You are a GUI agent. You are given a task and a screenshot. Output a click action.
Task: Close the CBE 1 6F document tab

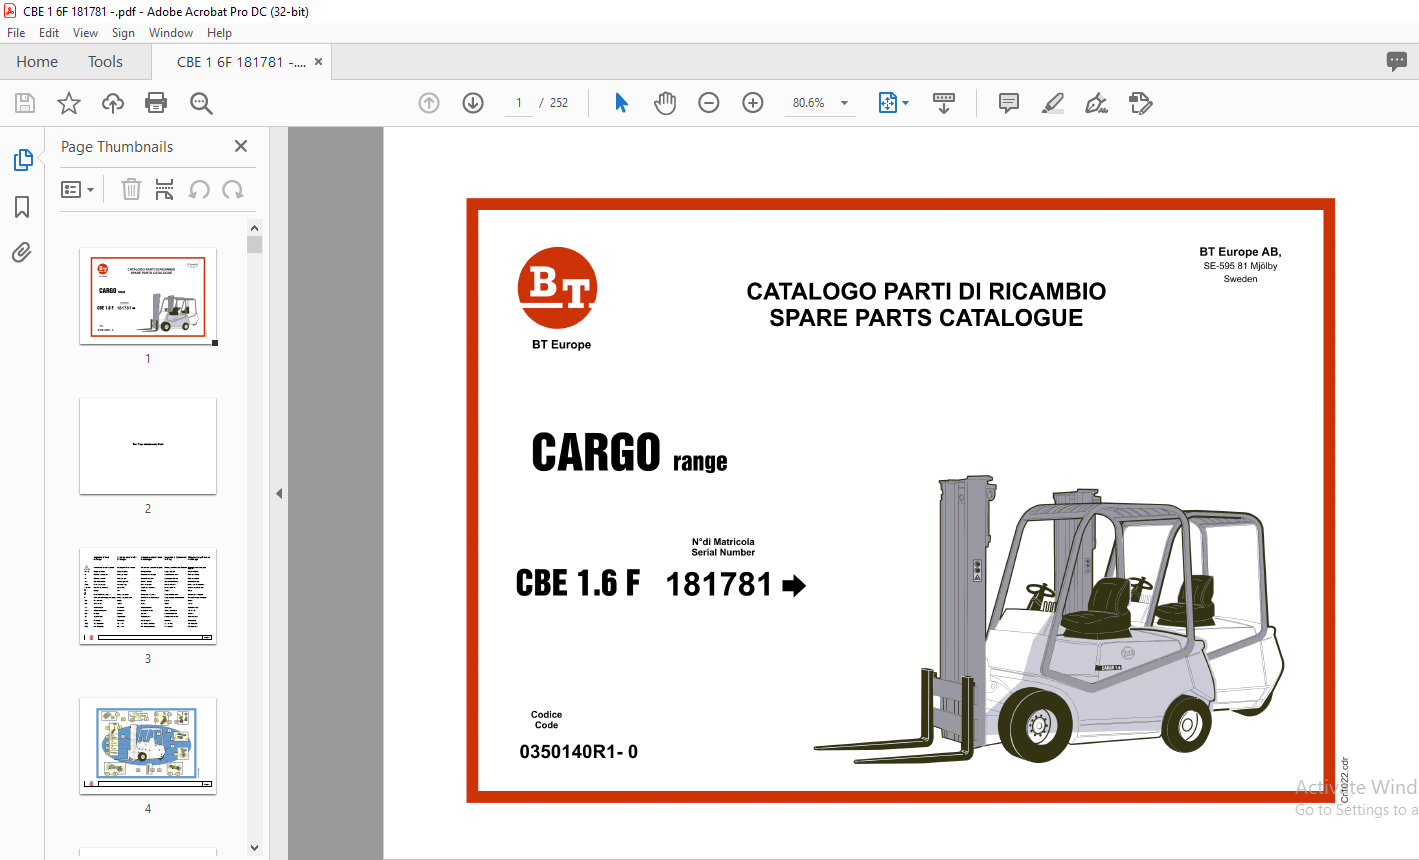pos(318,61)
